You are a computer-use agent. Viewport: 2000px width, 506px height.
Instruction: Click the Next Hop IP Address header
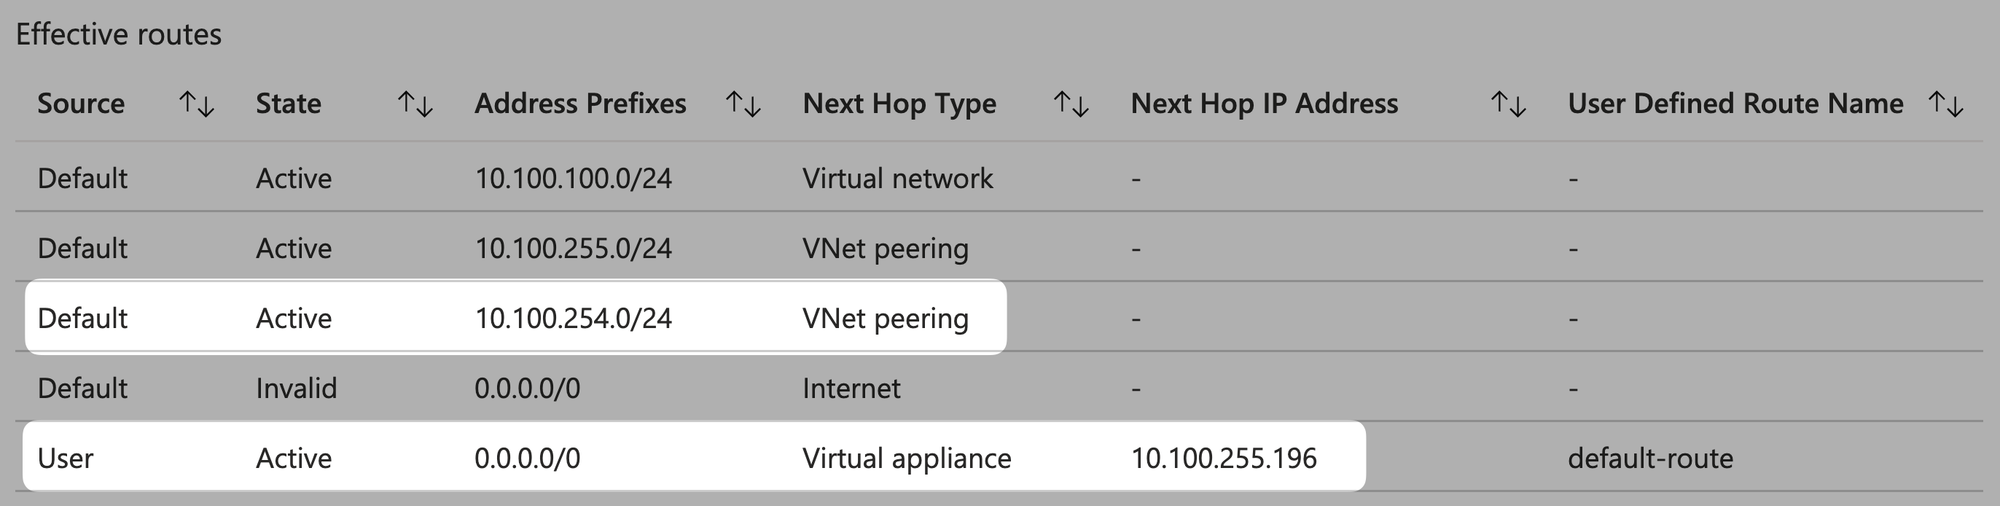[x=1264, y=104]
